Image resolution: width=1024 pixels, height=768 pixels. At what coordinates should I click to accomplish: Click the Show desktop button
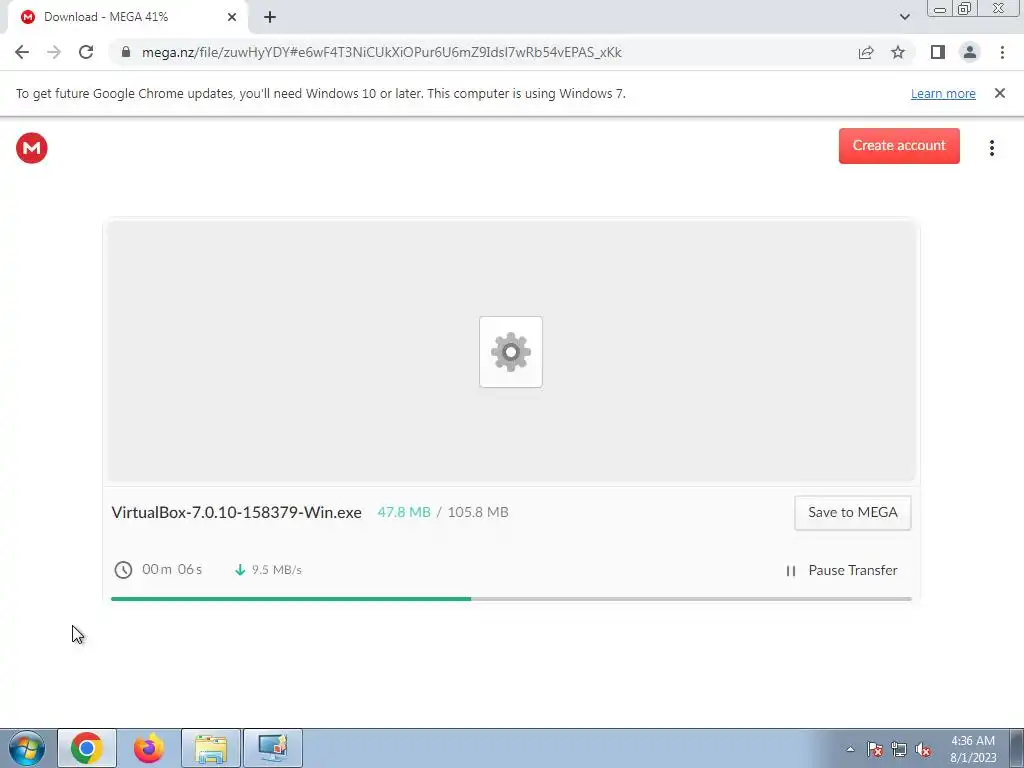click(x=1016, y=748)
